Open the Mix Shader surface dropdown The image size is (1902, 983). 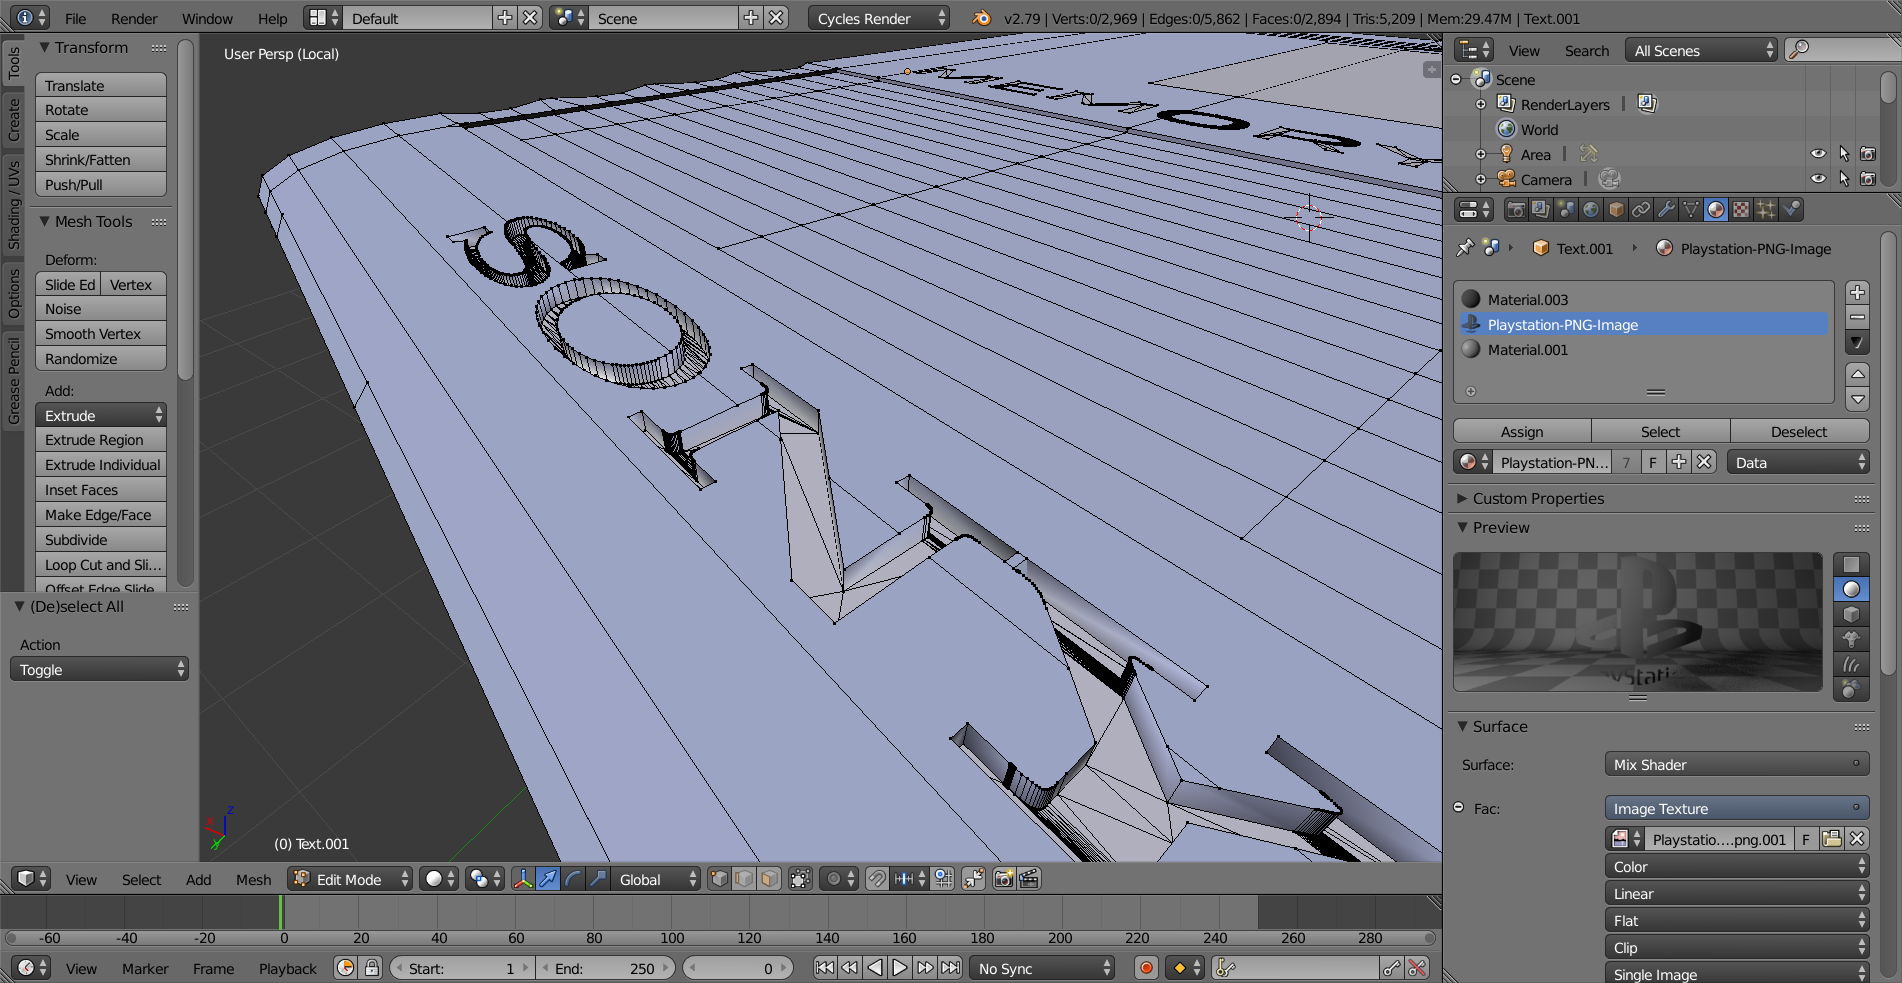pos(1737,764)
